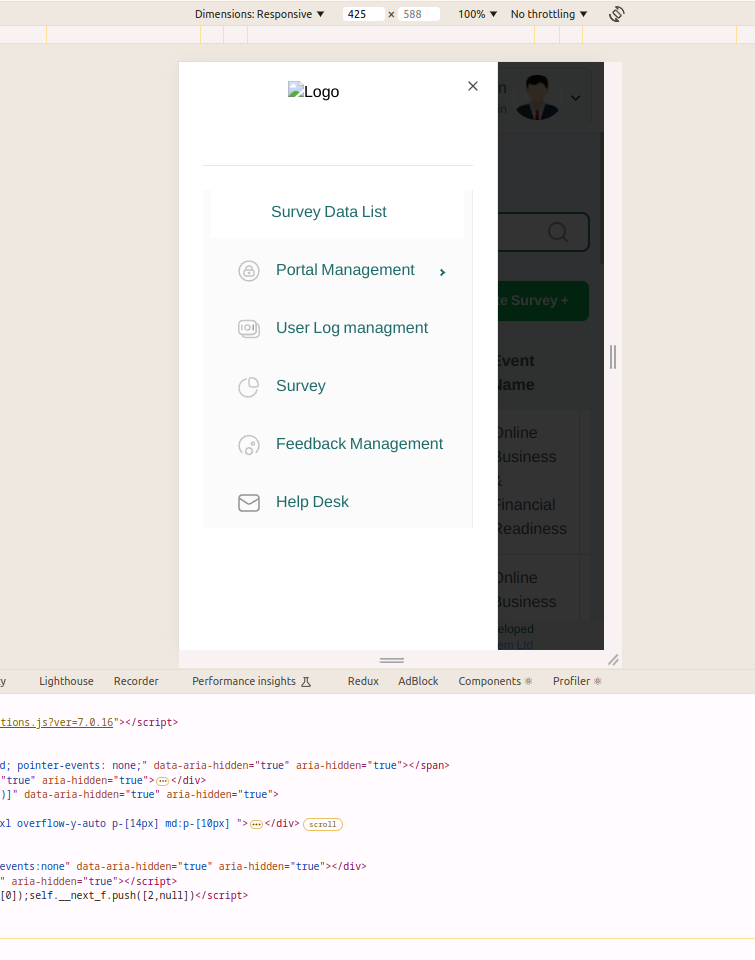The image size is (755, 960).
Task: Open the AdBlock DevTools tab
Action: click(x=418, y=681)
